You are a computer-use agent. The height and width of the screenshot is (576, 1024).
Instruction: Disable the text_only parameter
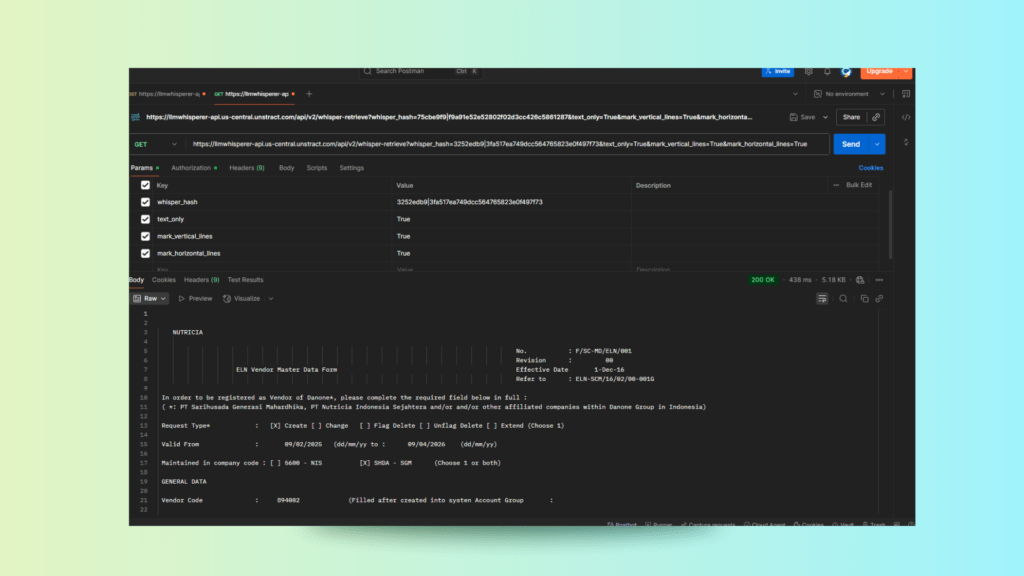click(x=146, y=219)
